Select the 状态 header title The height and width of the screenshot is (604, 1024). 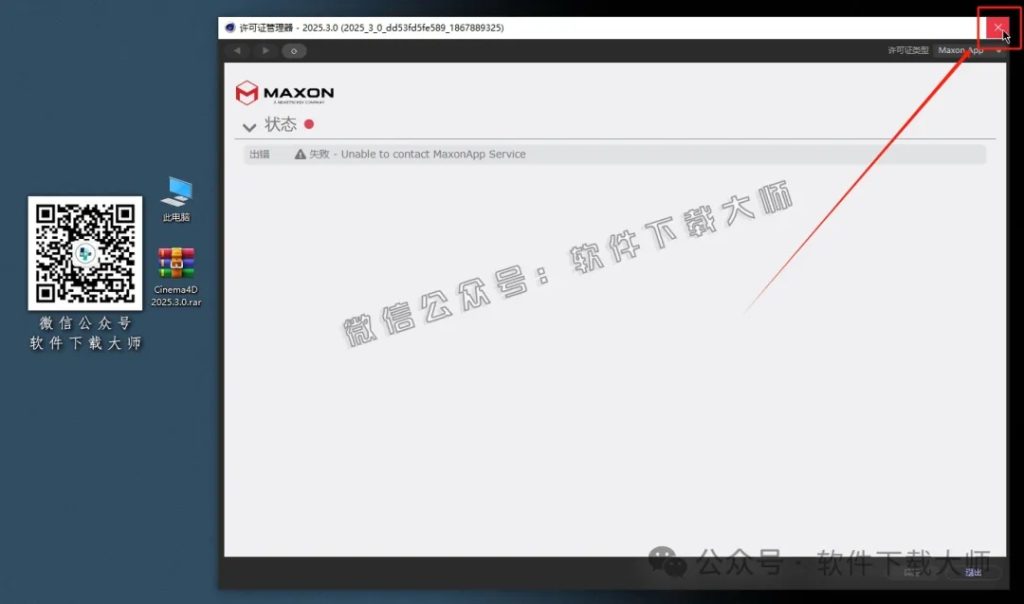281,125
